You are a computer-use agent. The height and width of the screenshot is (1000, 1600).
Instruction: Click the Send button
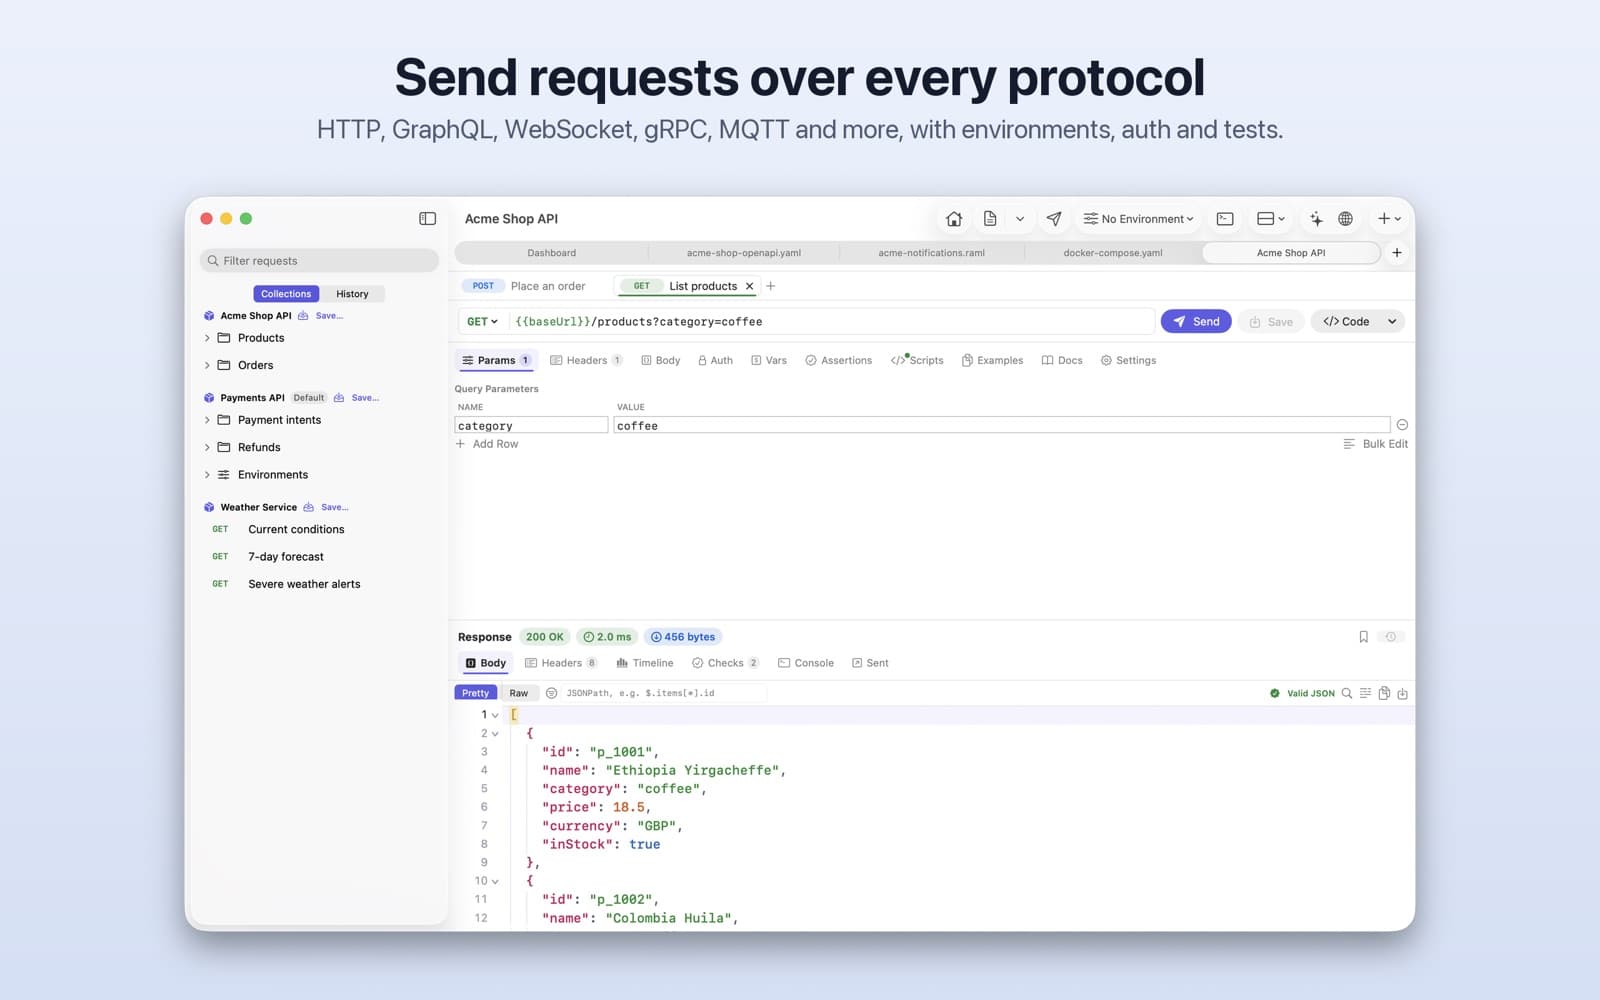pos(1196,322)
